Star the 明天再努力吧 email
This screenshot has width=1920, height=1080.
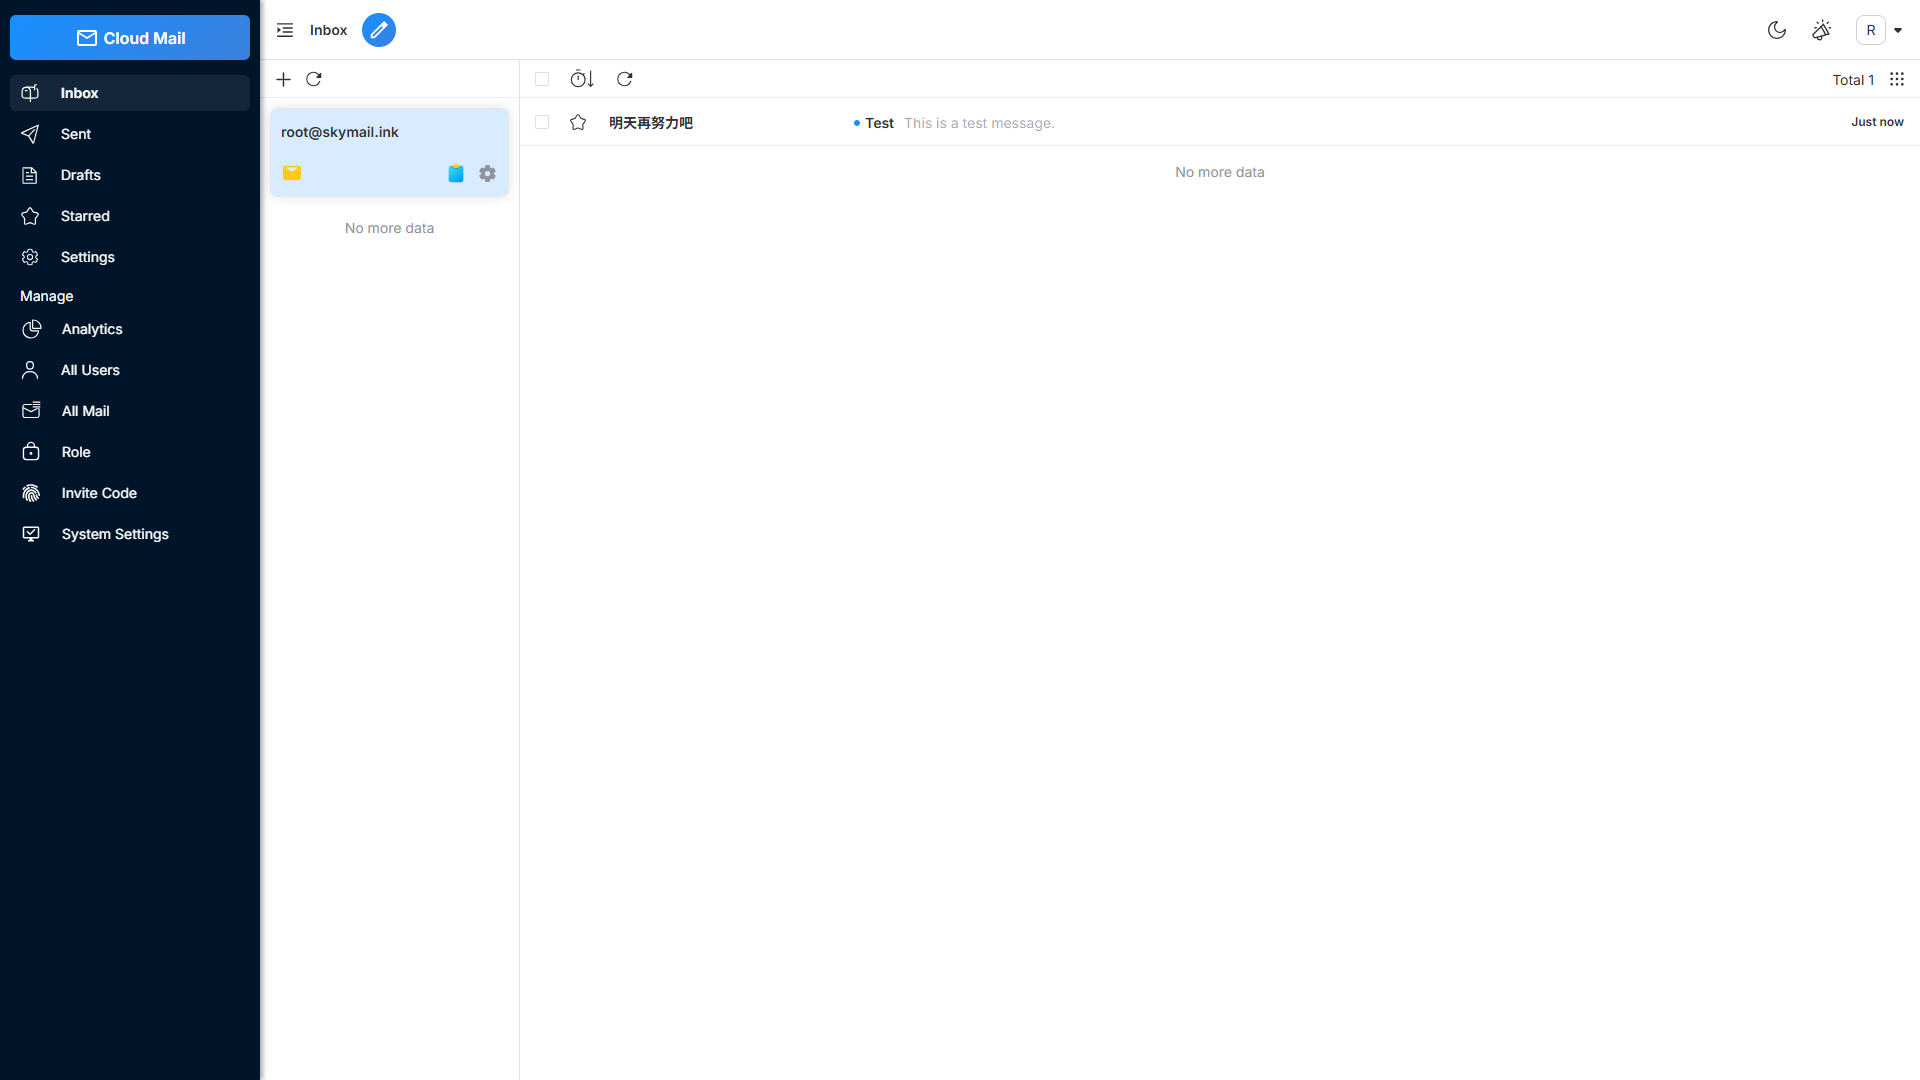[x=577, y=122]
